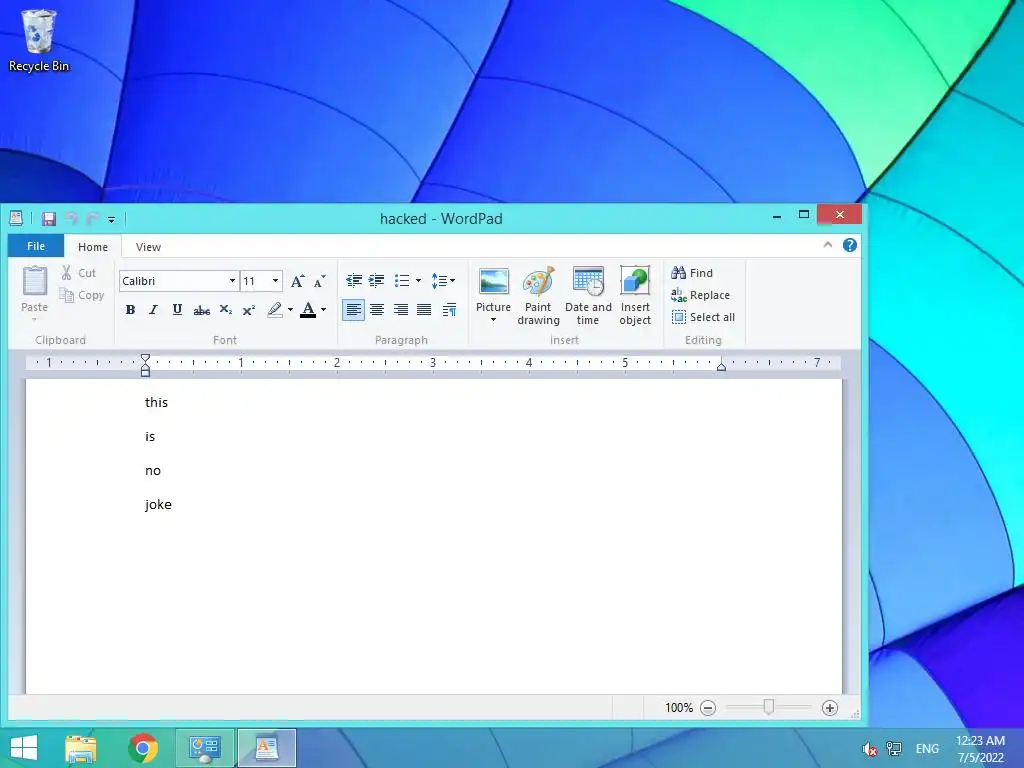Open the Windows Start button
The height and width of the screenshot is (768, 1024).
click(x=24, y=748)
